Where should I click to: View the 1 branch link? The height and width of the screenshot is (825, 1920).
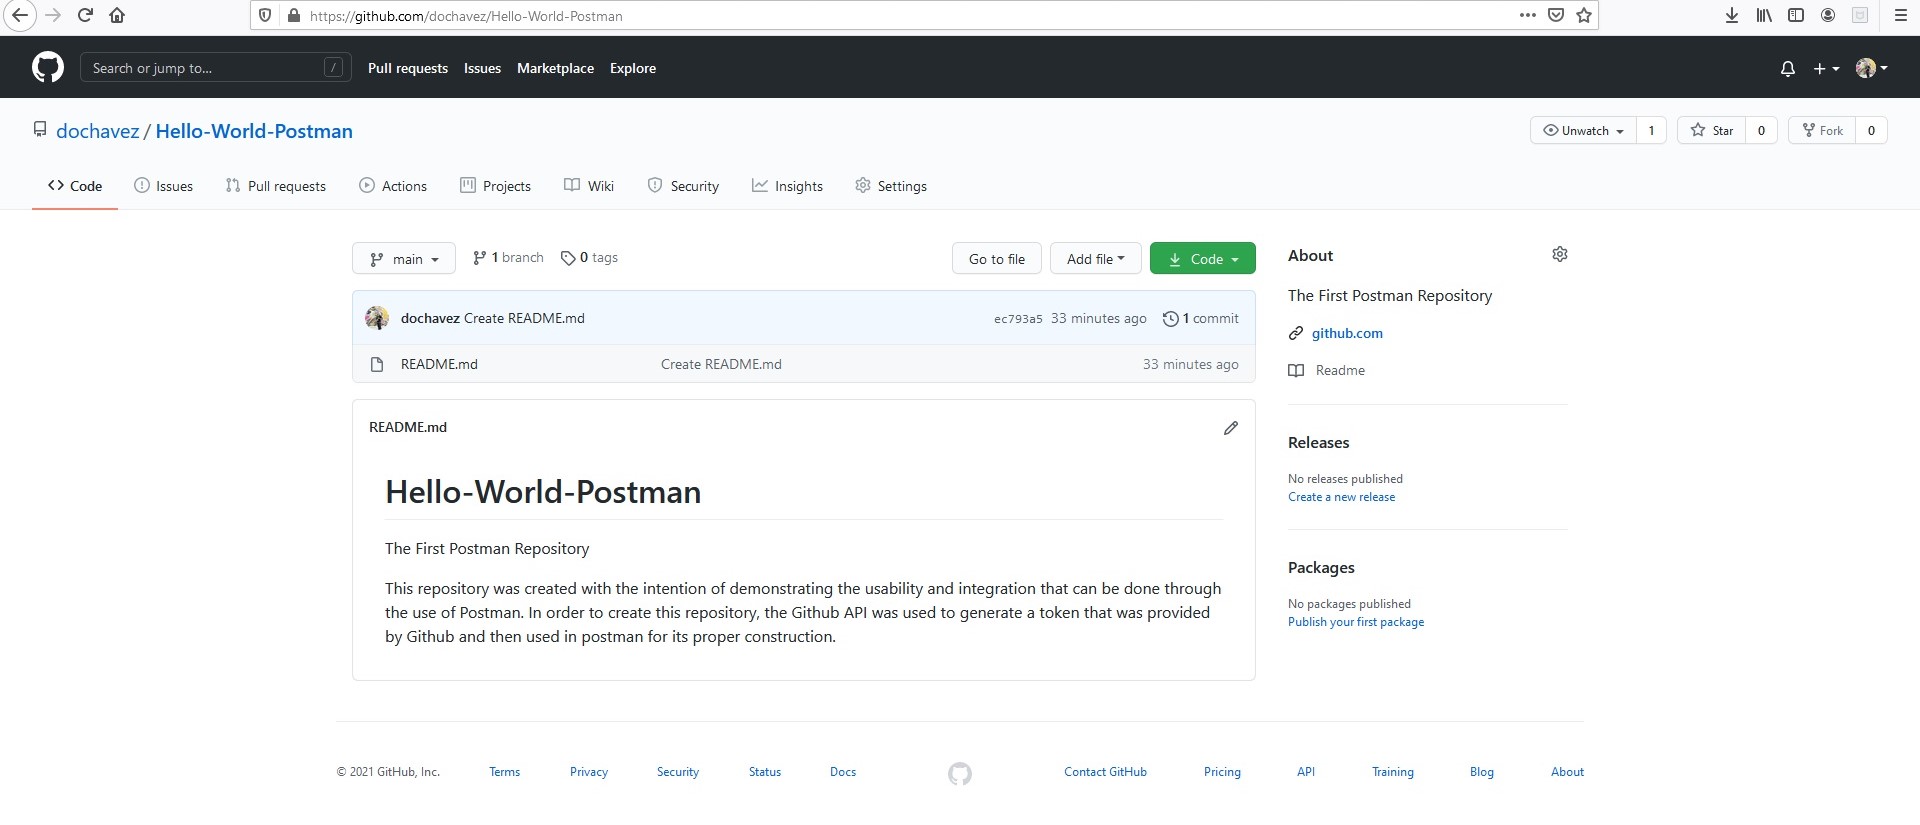coord(508,257)
